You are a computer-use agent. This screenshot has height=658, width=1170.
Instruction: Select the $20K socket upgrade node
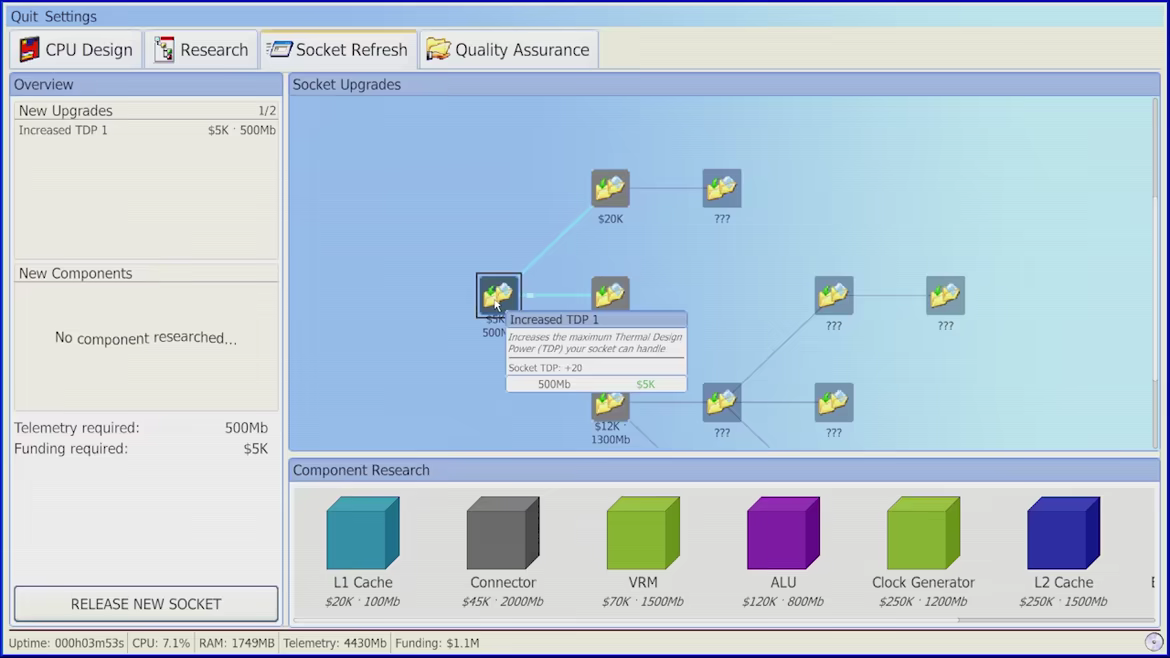coord(610,188)
